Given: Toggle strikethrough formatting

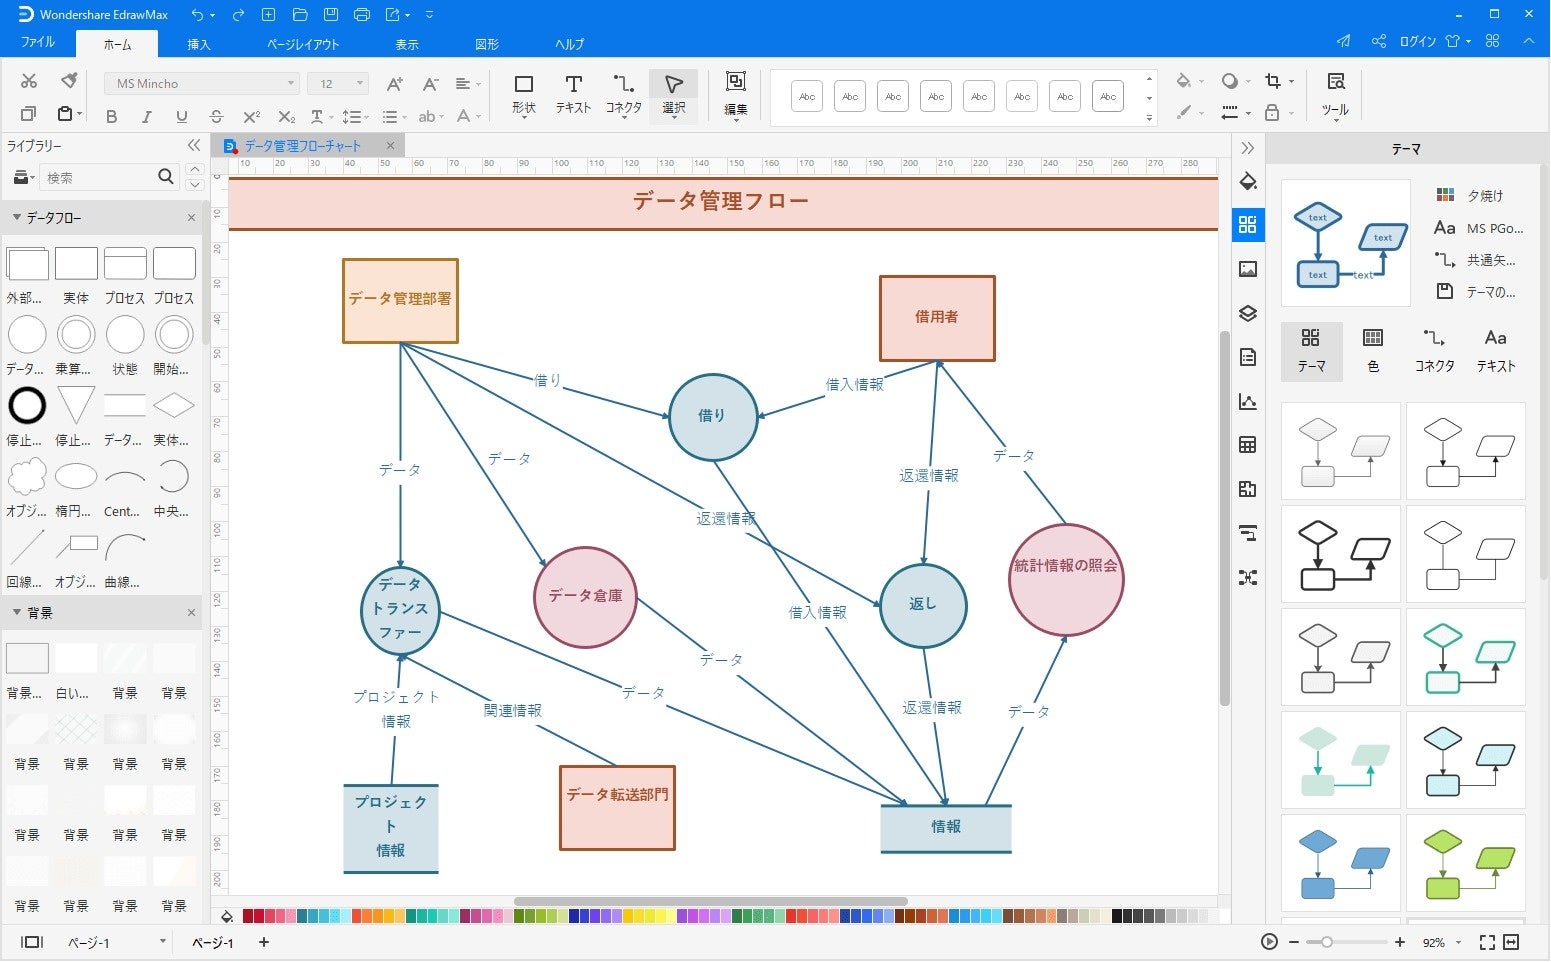Looking at the screenshot, I should (x=216, y=117).
